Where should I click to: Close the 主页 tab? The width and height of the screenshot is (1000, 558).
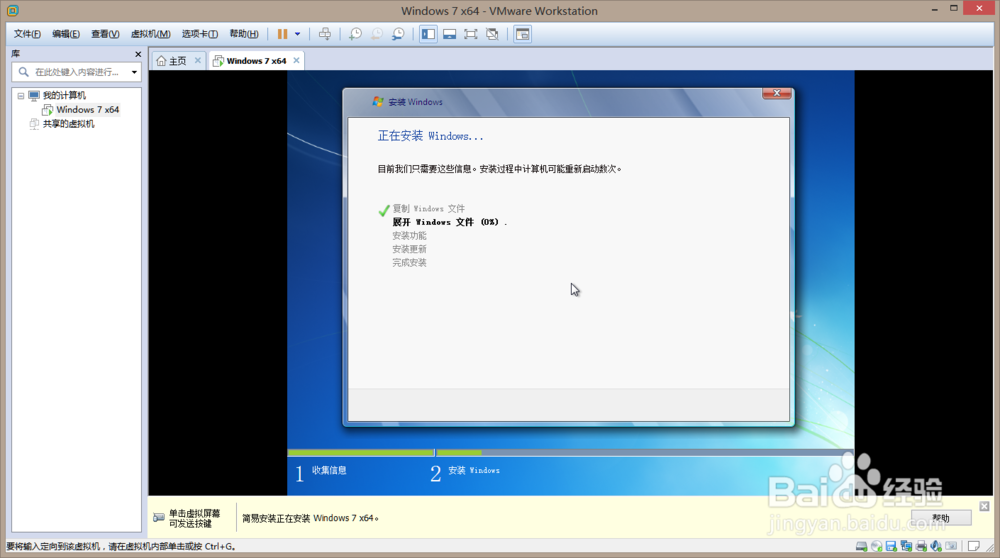point(198,60)
